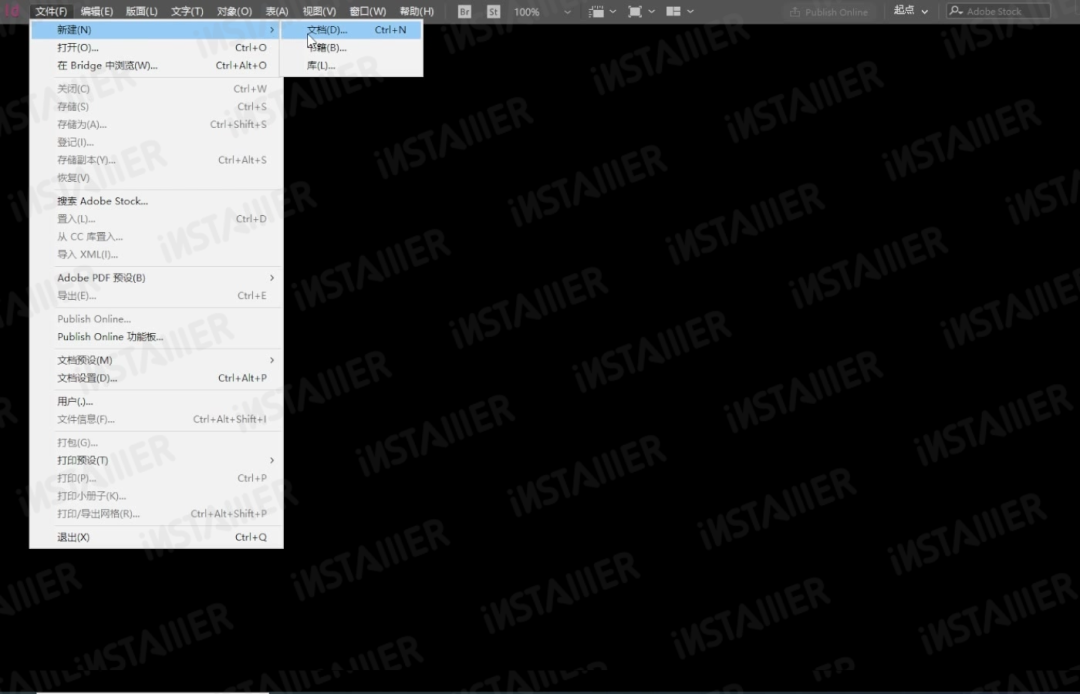Choose 库(L)... in the submenu
Image resolution: width=1080 pixels, height=694 pixels.
click(351, 65)
